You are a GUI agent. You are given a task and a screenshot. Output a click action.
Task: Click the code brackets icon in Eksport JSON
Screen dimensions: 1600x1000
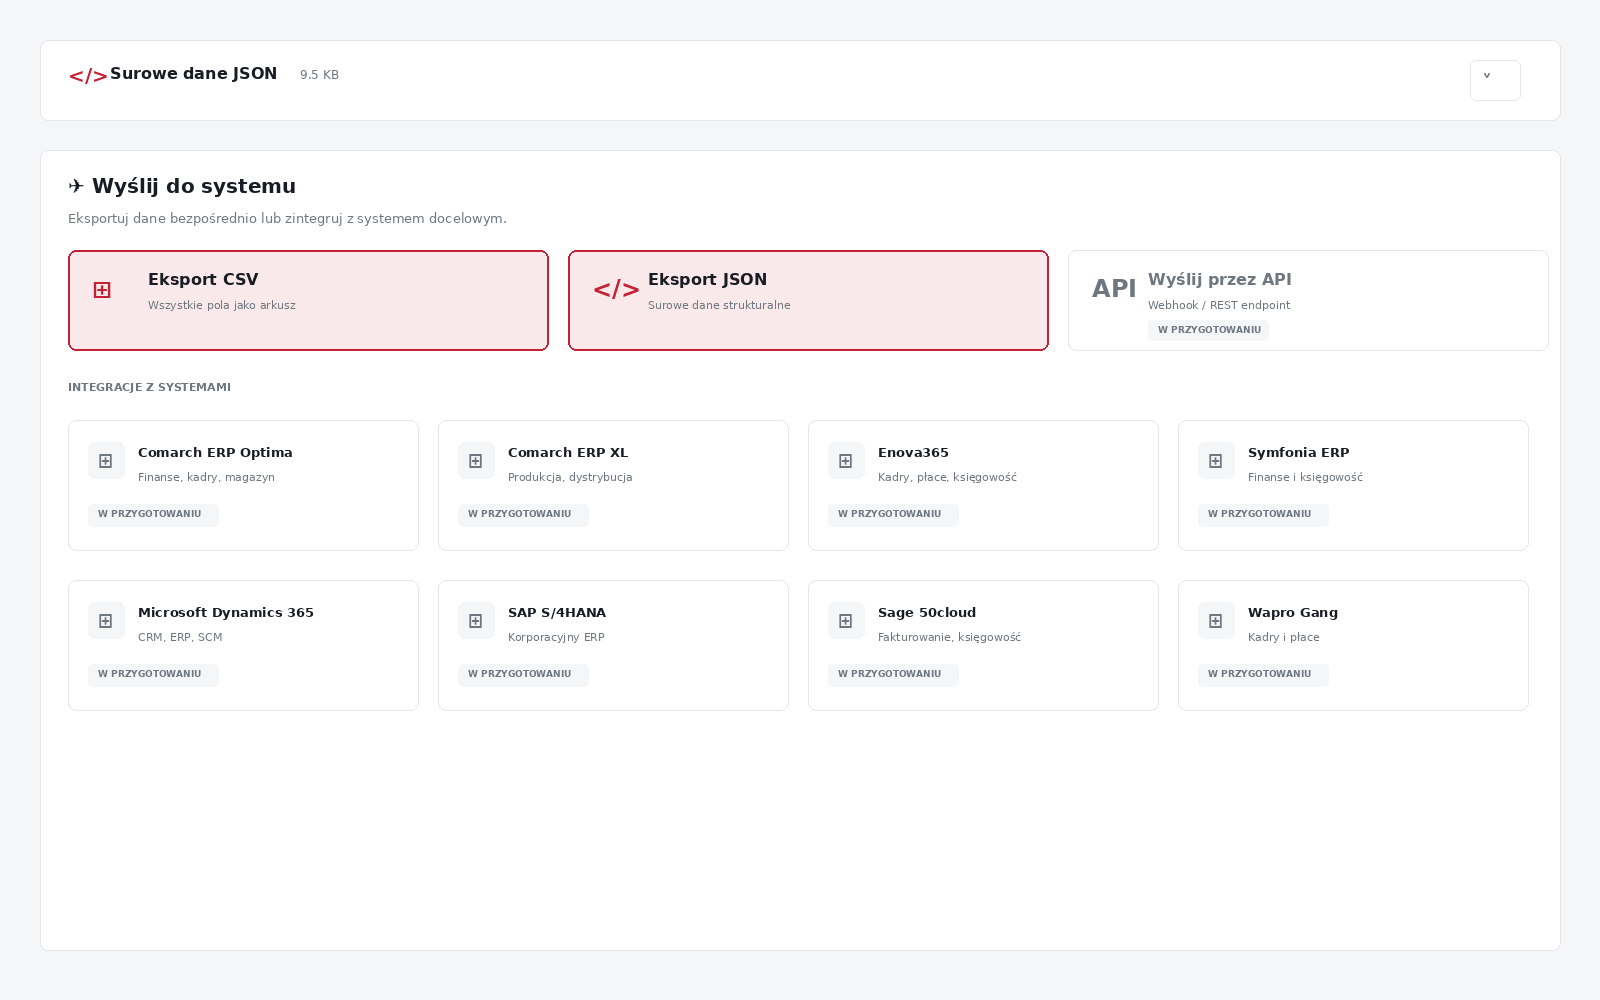(616, 290)
